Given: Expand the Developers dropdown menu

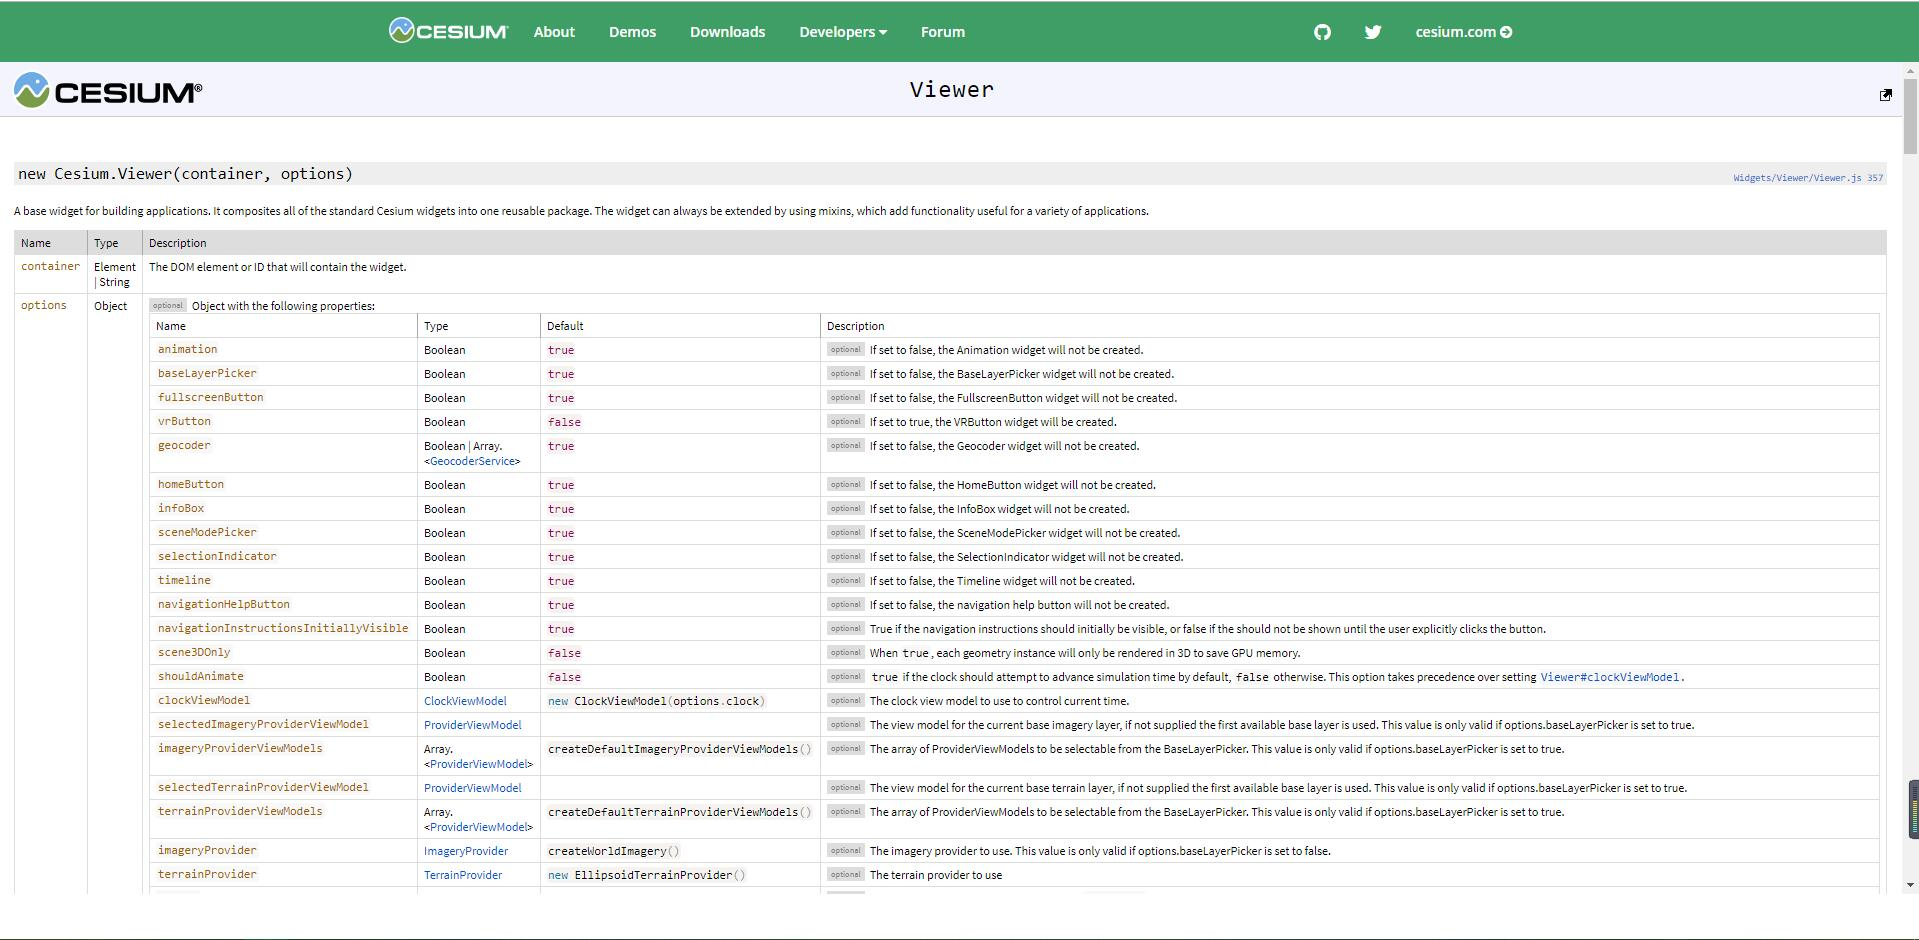Looking at the screenshot, I should click(842, 32).
